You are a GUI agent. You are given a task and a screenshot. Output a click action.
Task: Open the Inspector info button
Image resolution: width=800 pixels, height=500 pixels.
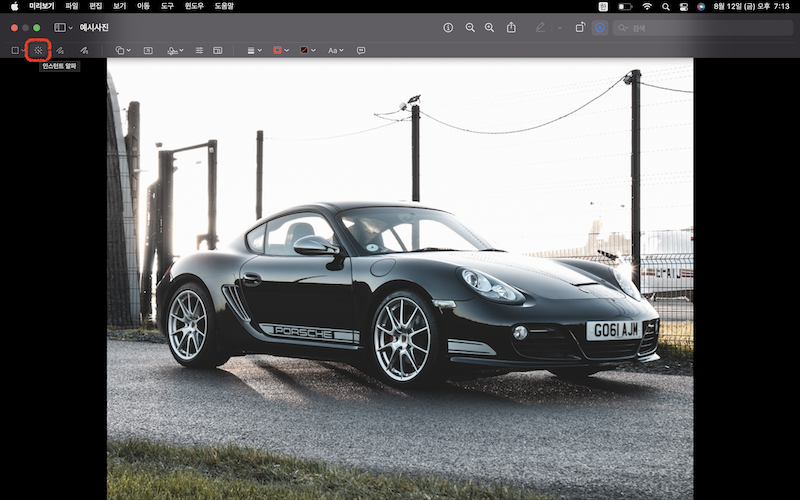448,28
